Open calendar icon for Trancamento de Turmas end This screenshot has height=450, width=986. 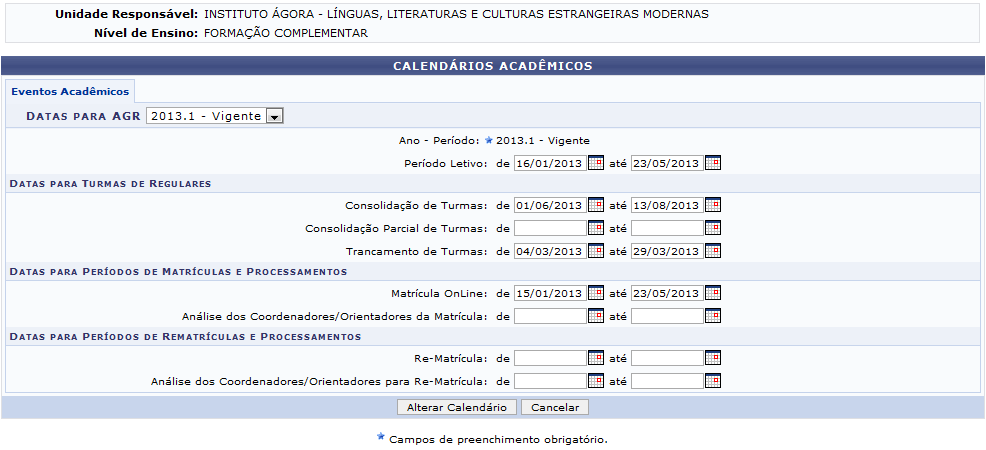point(712,251)
